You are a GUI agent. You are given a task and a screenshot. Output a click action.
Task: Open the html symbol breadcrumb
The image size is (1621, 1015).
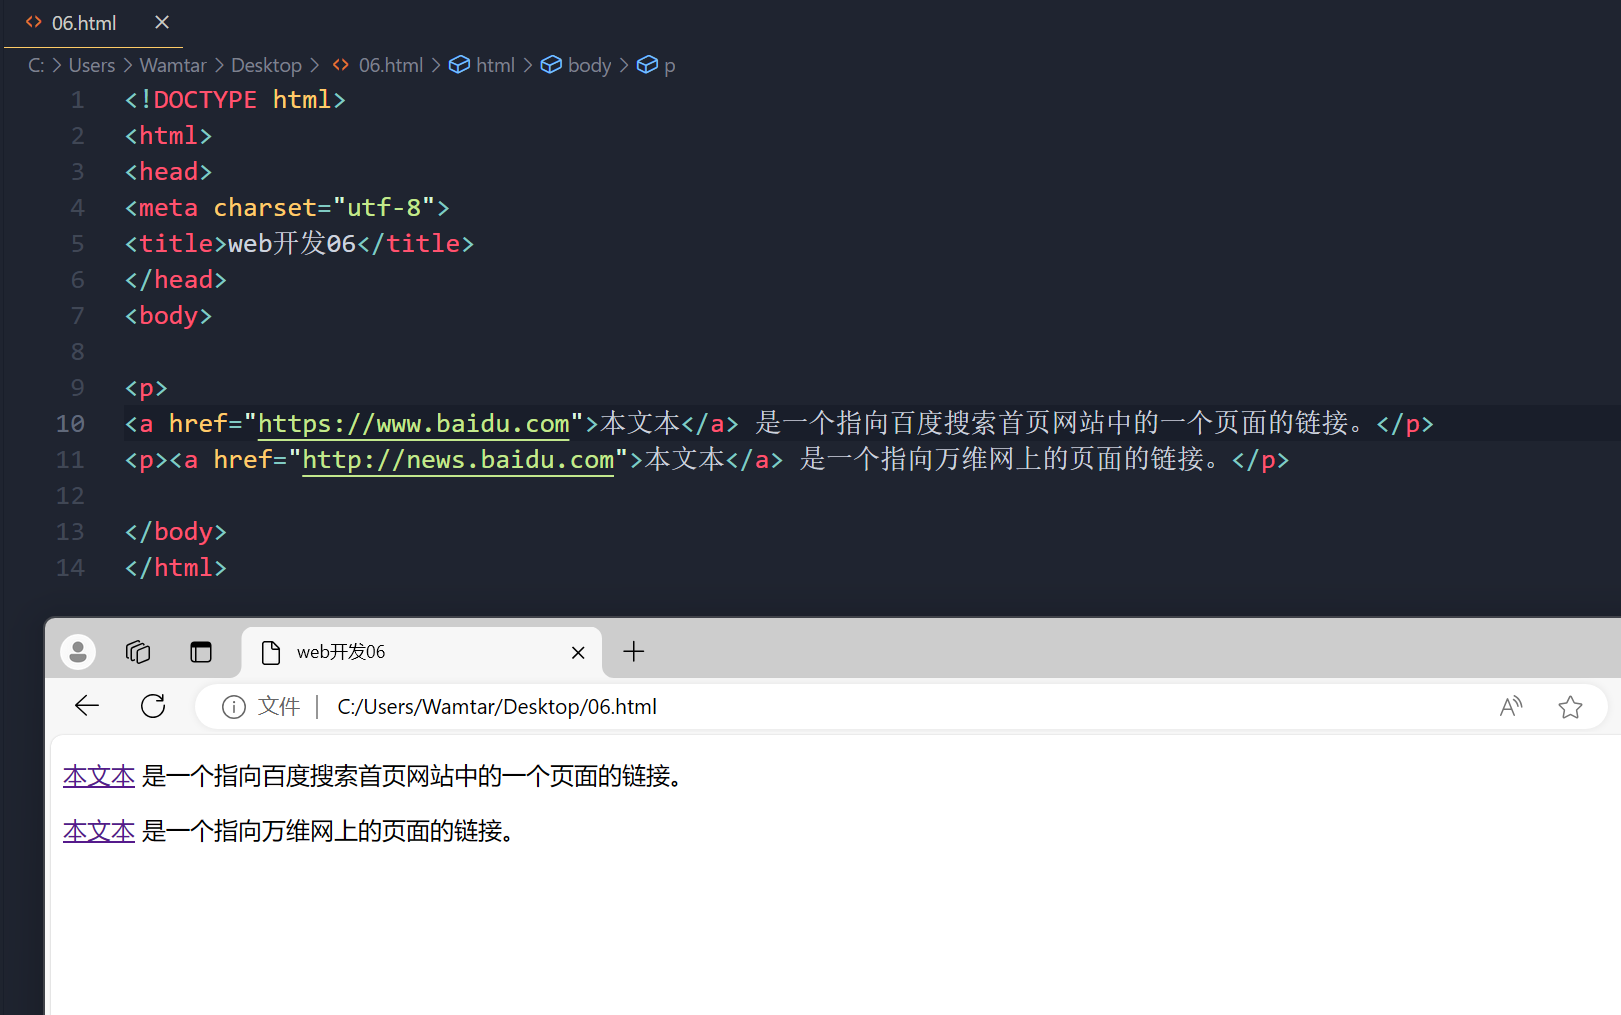point(483,65)
